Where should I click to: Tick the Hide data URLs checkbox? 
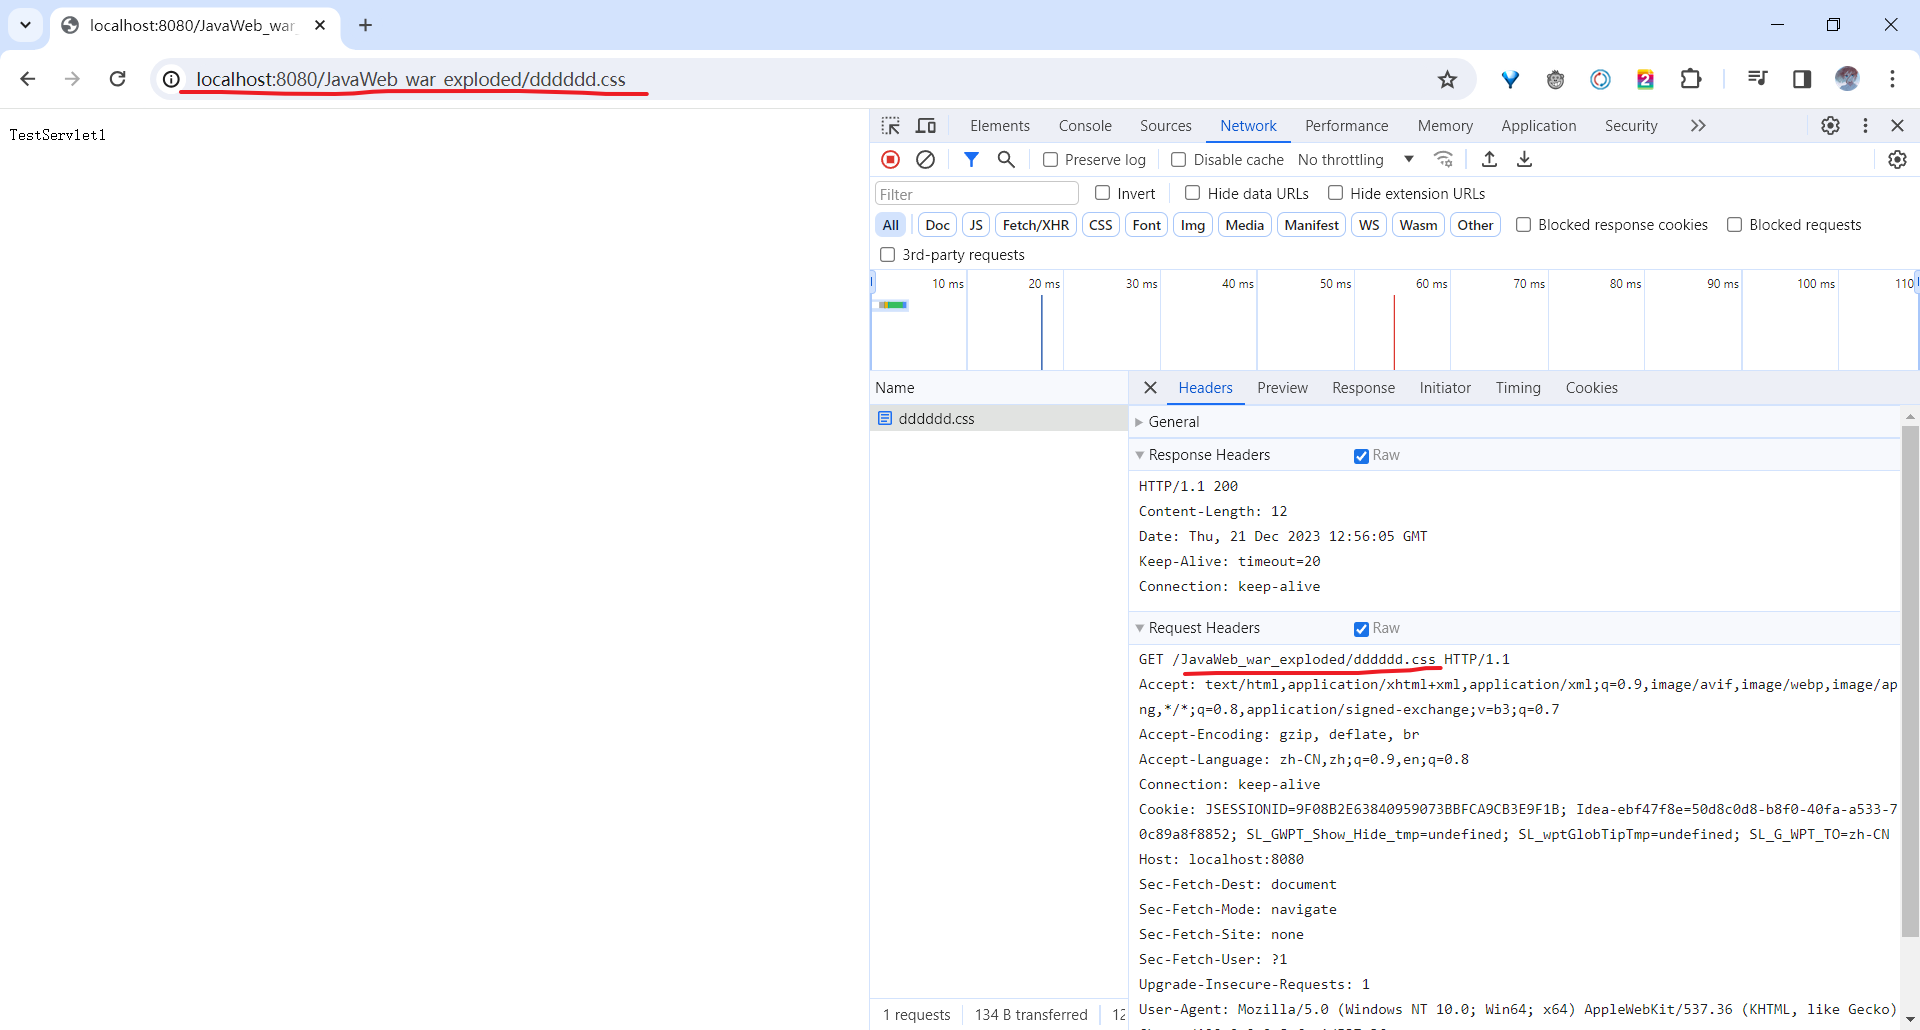point(1192,193)
